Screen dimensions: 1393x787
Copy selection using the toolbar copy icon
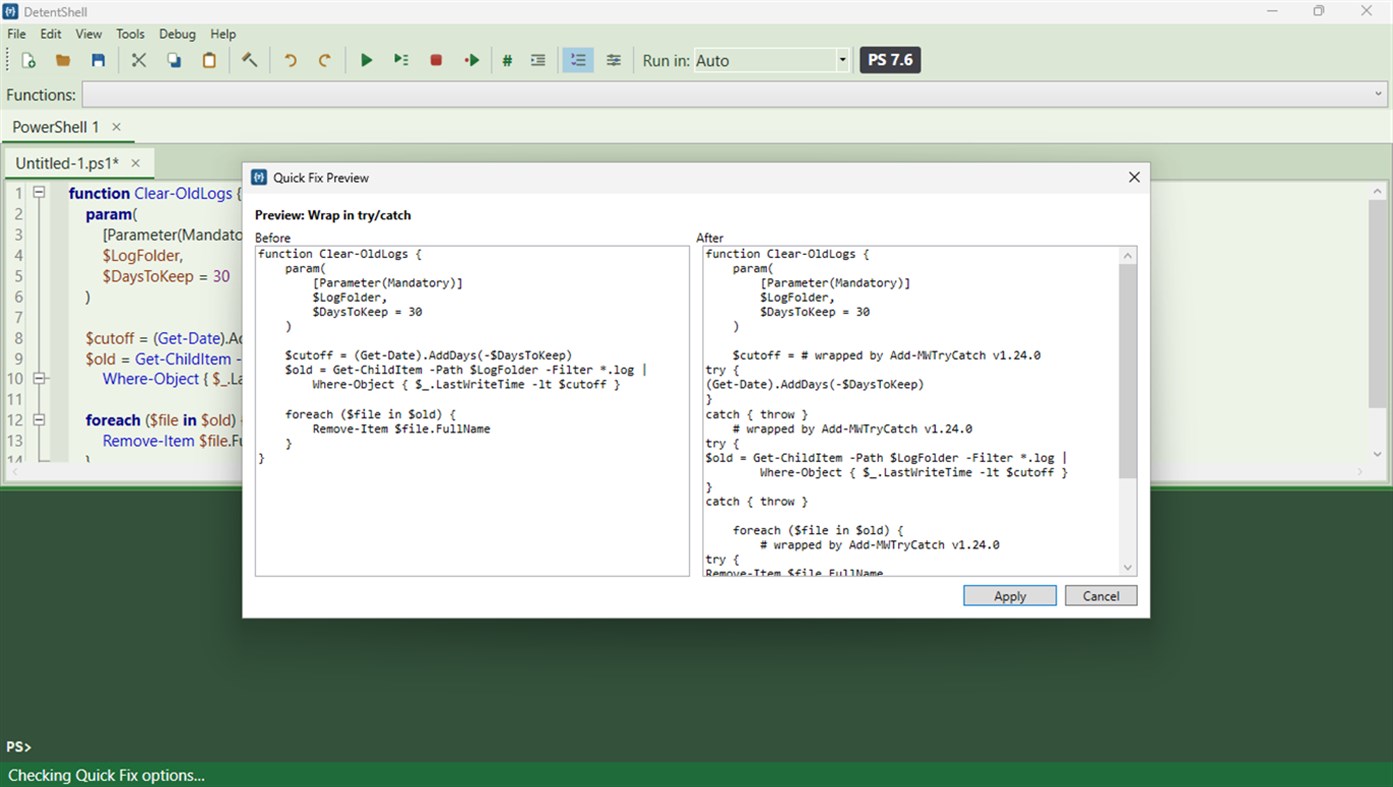coord(174,60)
